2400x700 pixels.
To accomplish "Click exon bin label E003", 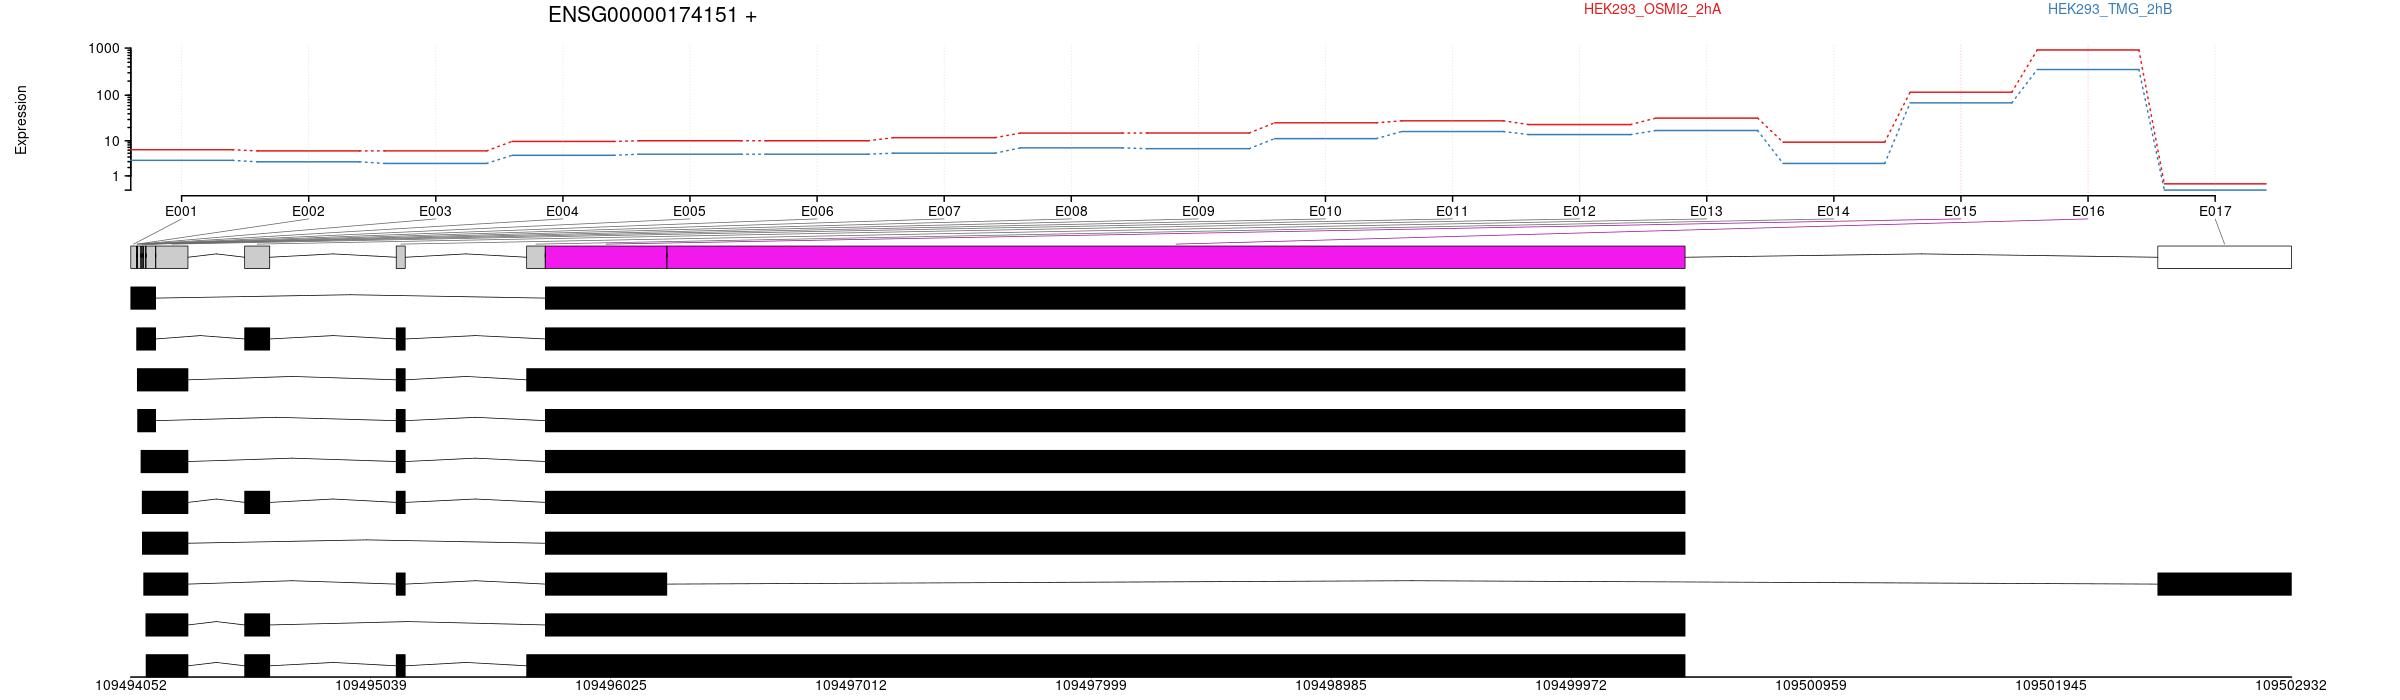I will [435, 211].
